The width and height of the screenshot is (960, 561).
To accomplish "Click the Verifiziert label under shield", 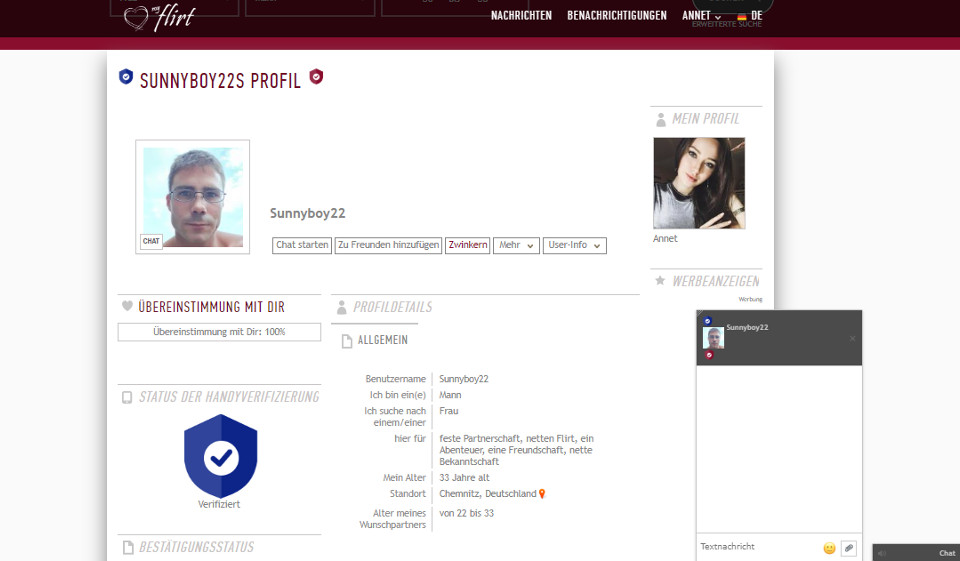I will (219, 505).
